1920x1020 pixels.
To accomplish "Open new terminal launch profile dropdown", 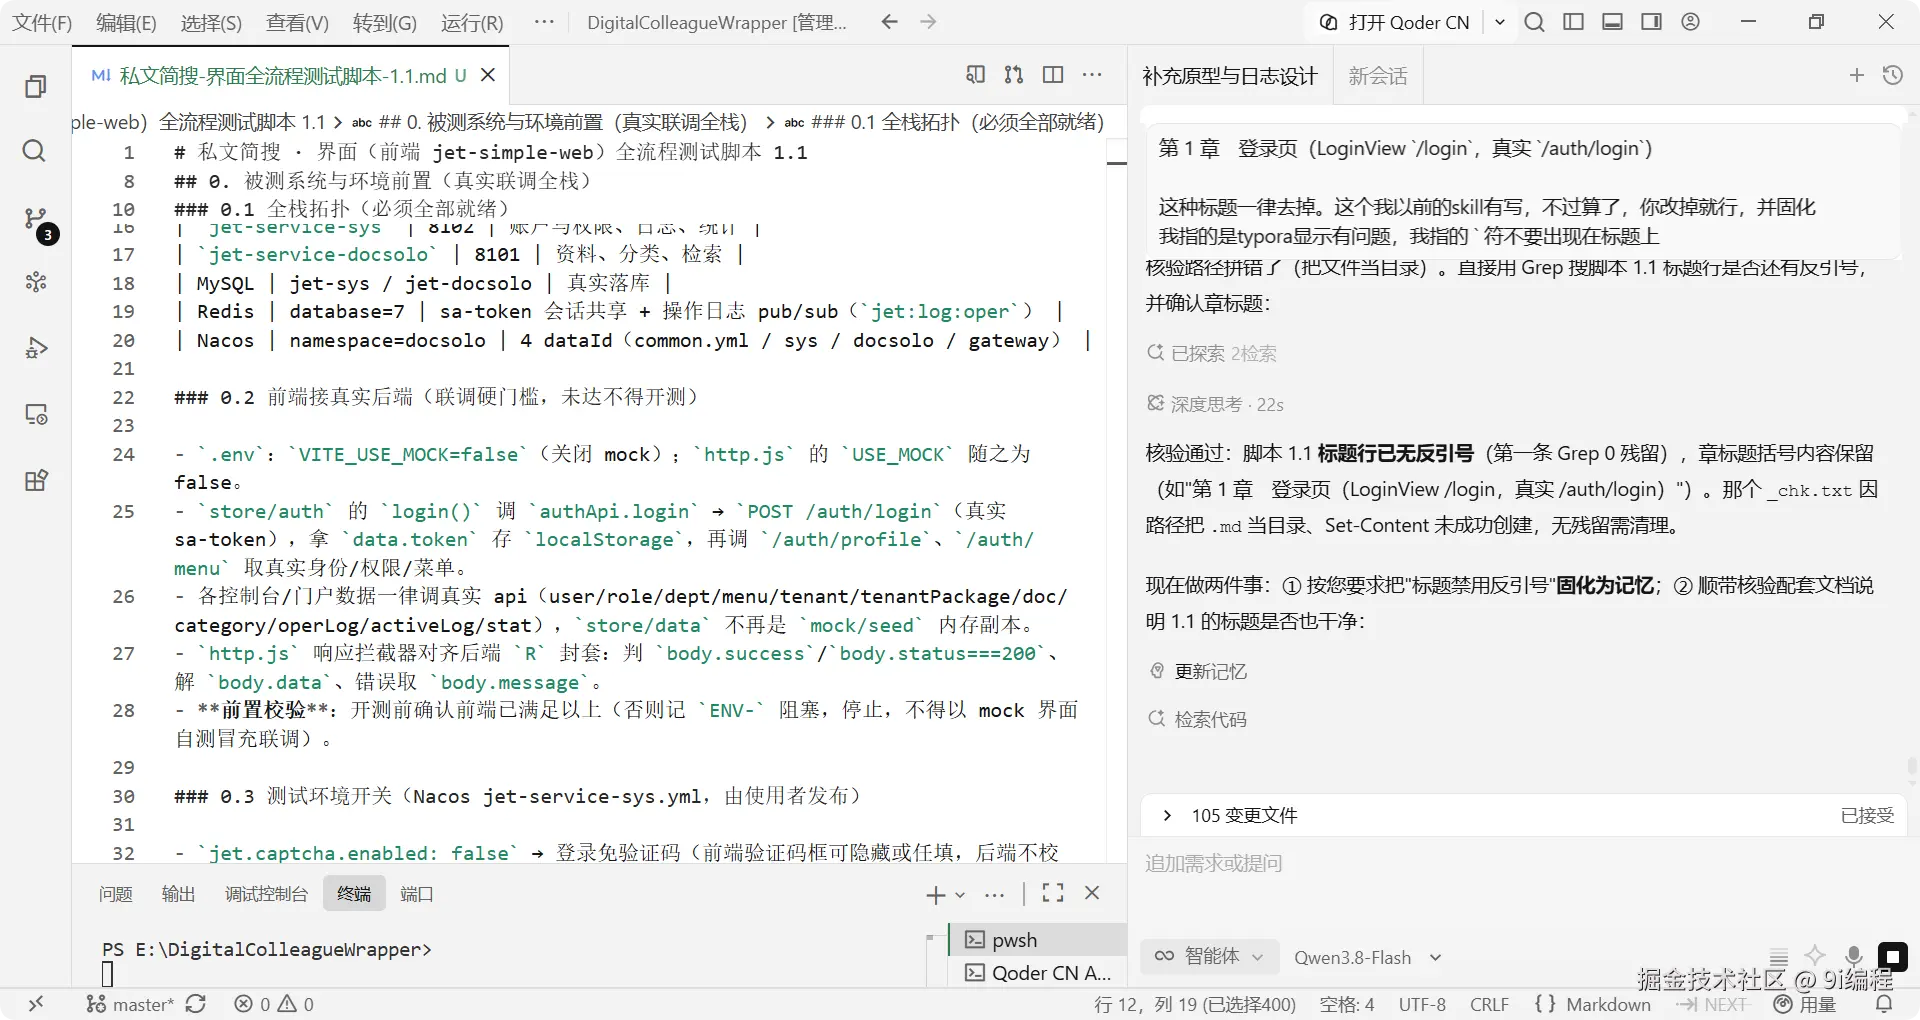I will pos(960,894).
